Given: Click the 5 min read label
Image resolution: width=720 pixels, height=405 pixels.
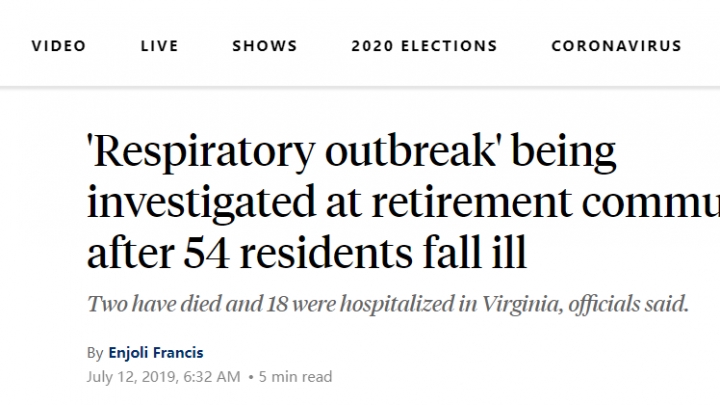Looking at the screenshot, I should click(295, 377).
